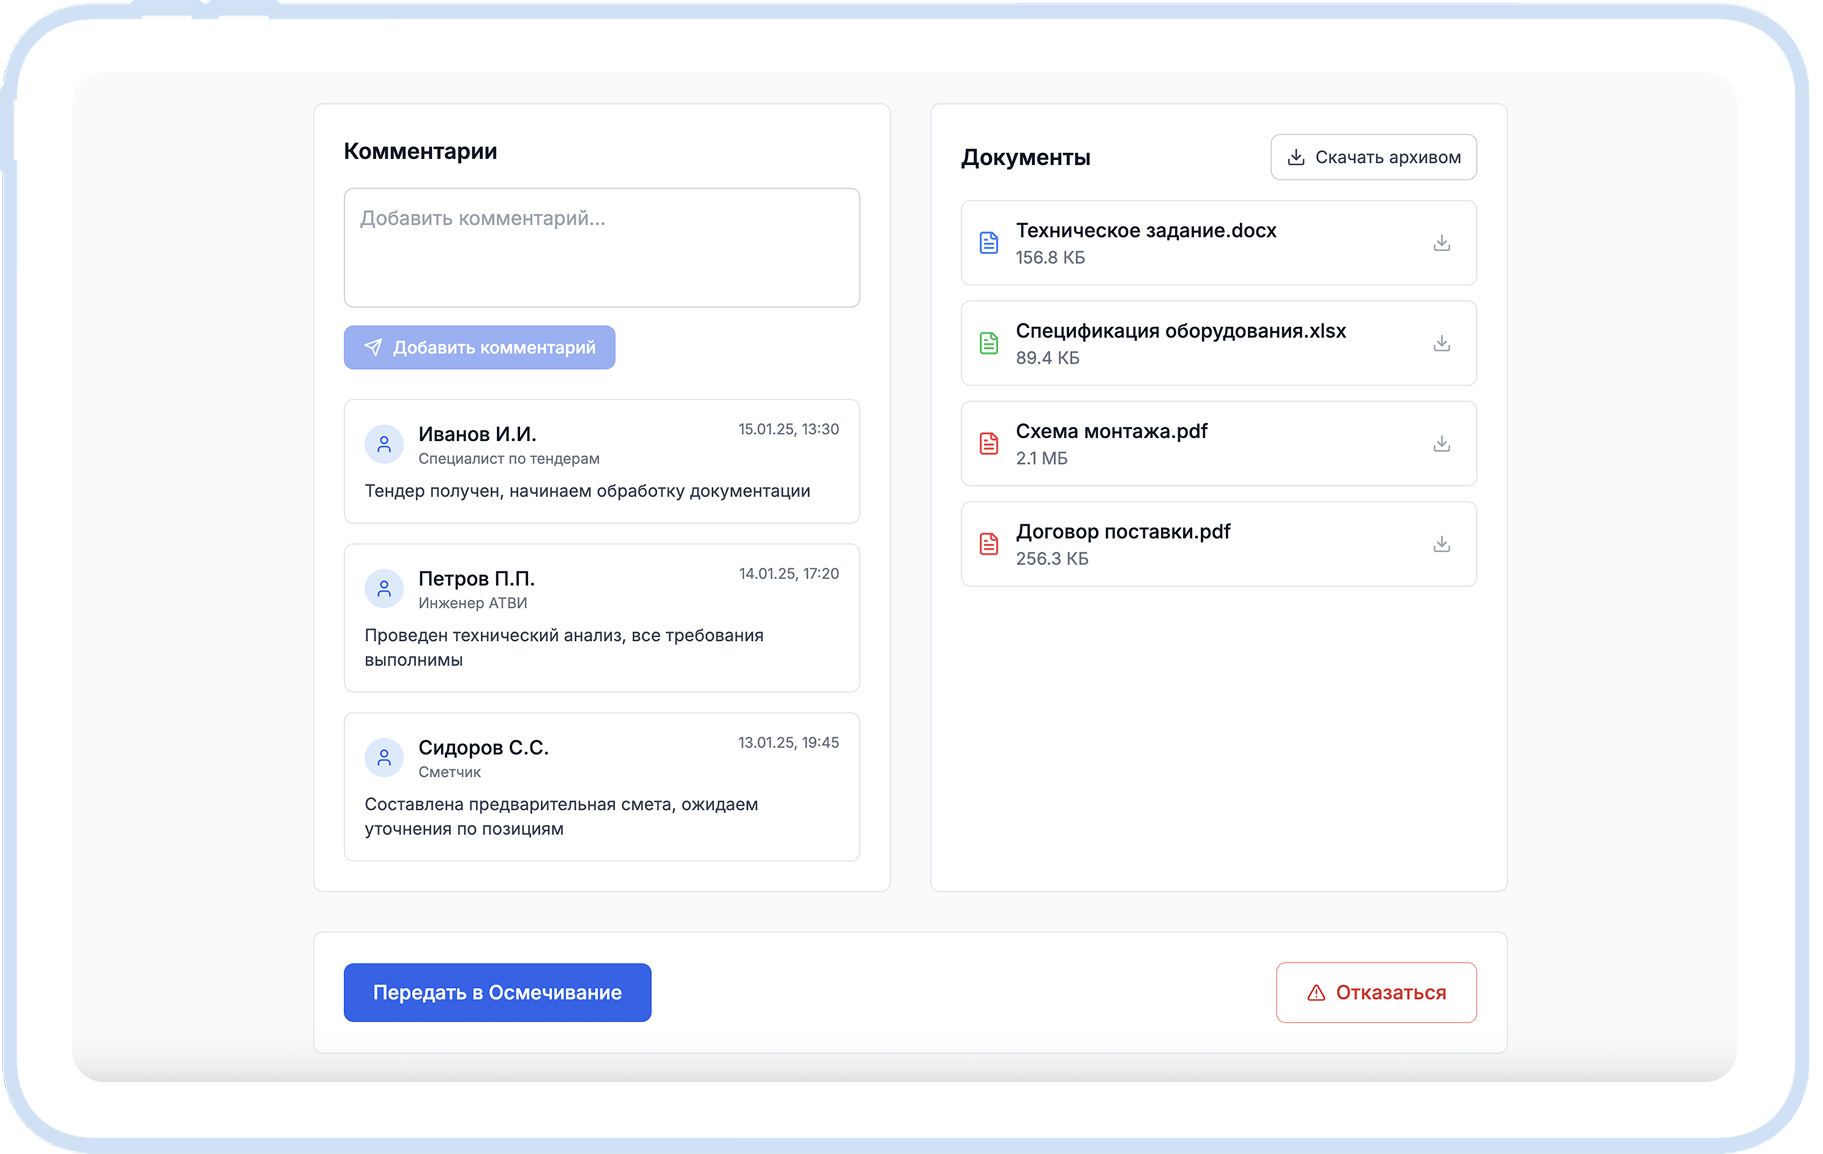Select comment about предварительная смета
The height and width of the screenshot is (1154, 1823).
point(561,816)
